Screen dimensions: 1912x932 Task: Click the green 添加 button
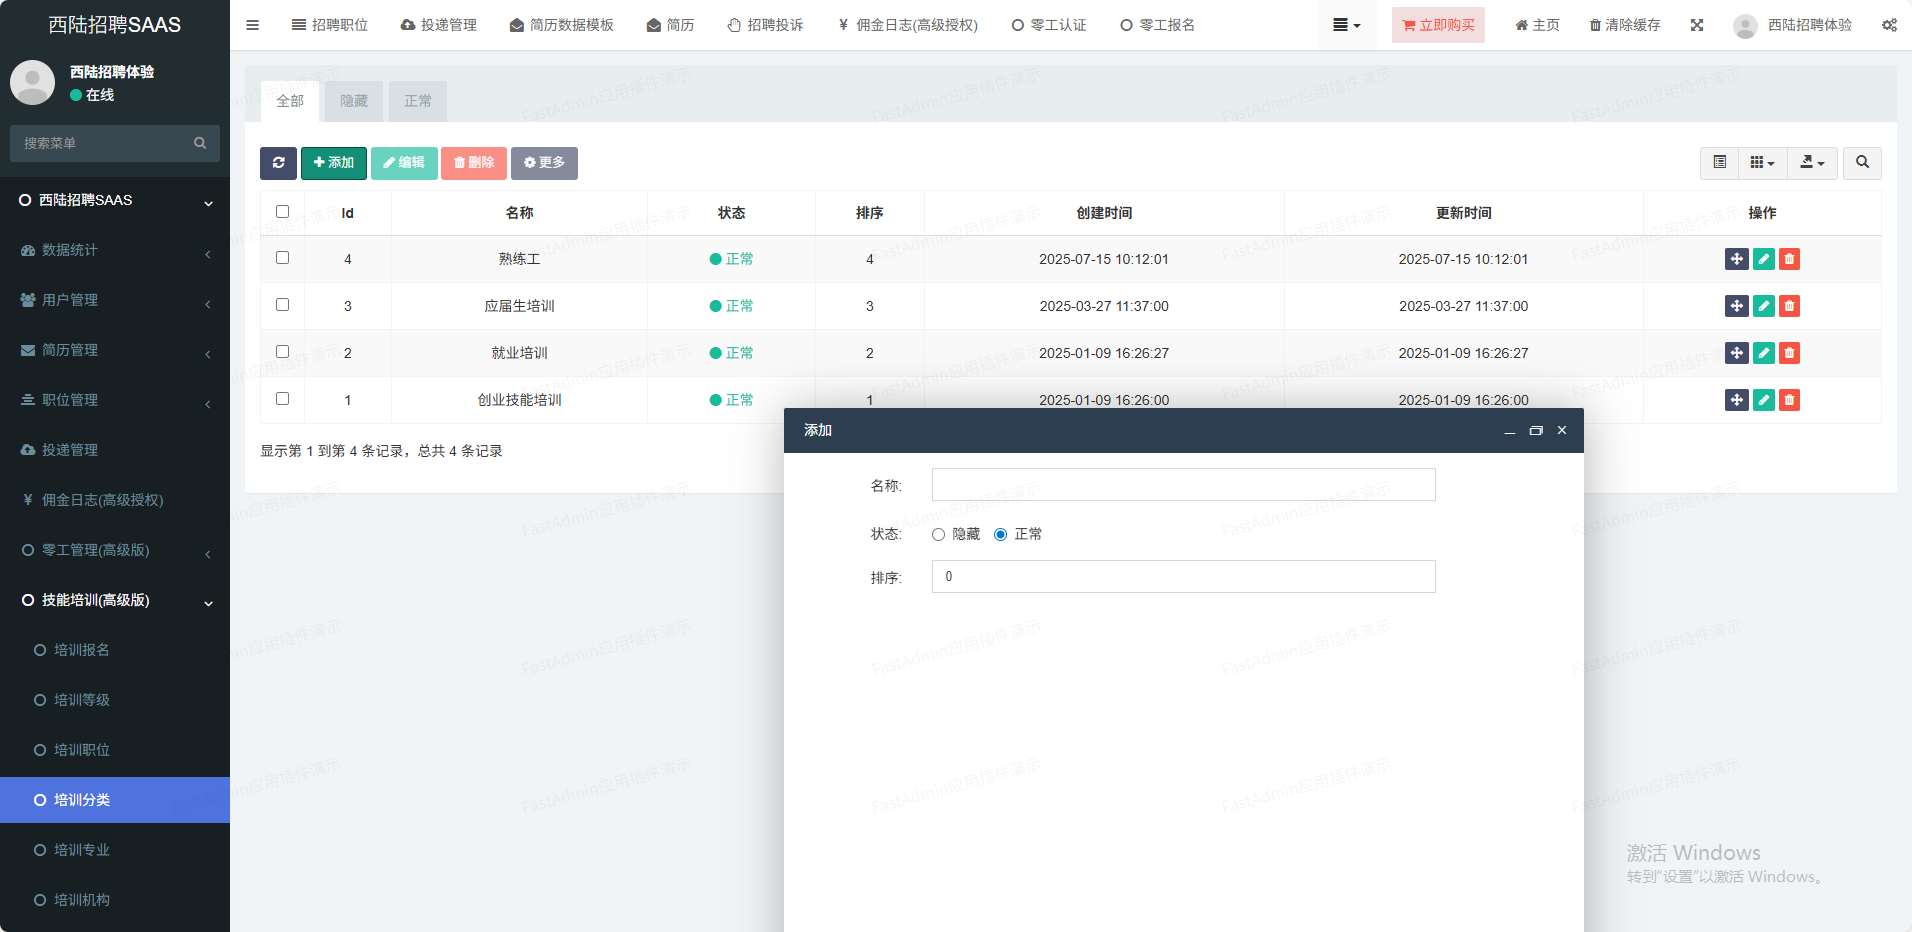(333, 163)
